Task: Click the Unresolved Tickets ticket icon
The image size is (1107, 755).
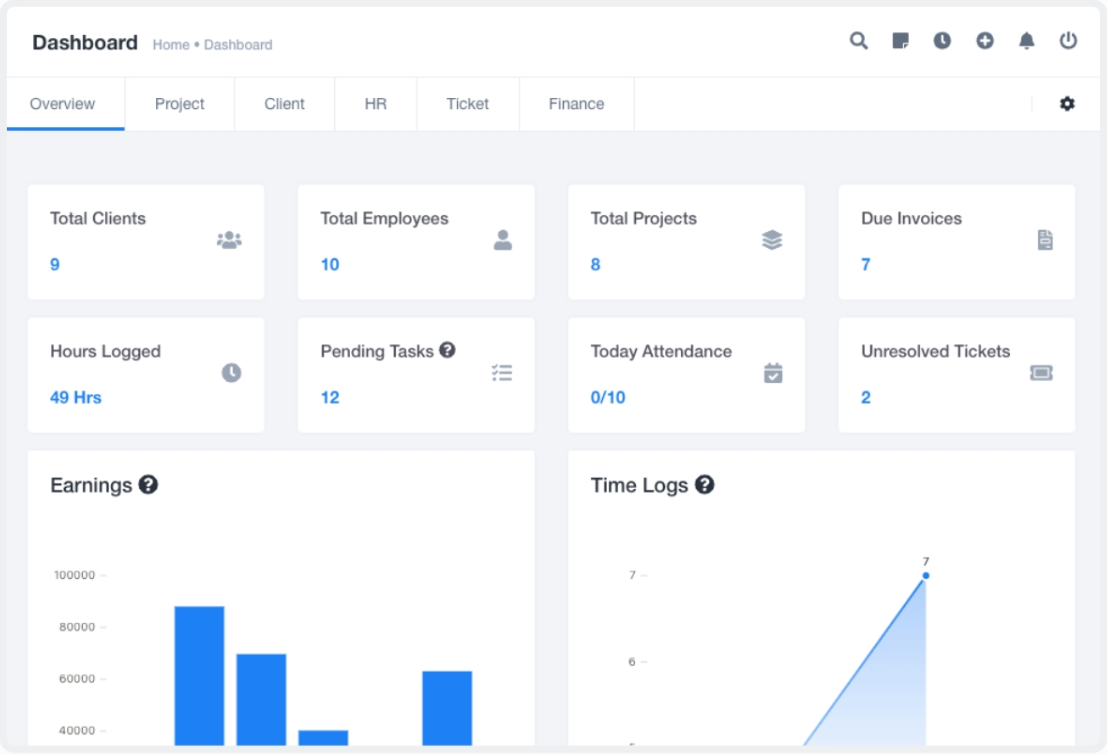Action: (x=1041, y=373)
